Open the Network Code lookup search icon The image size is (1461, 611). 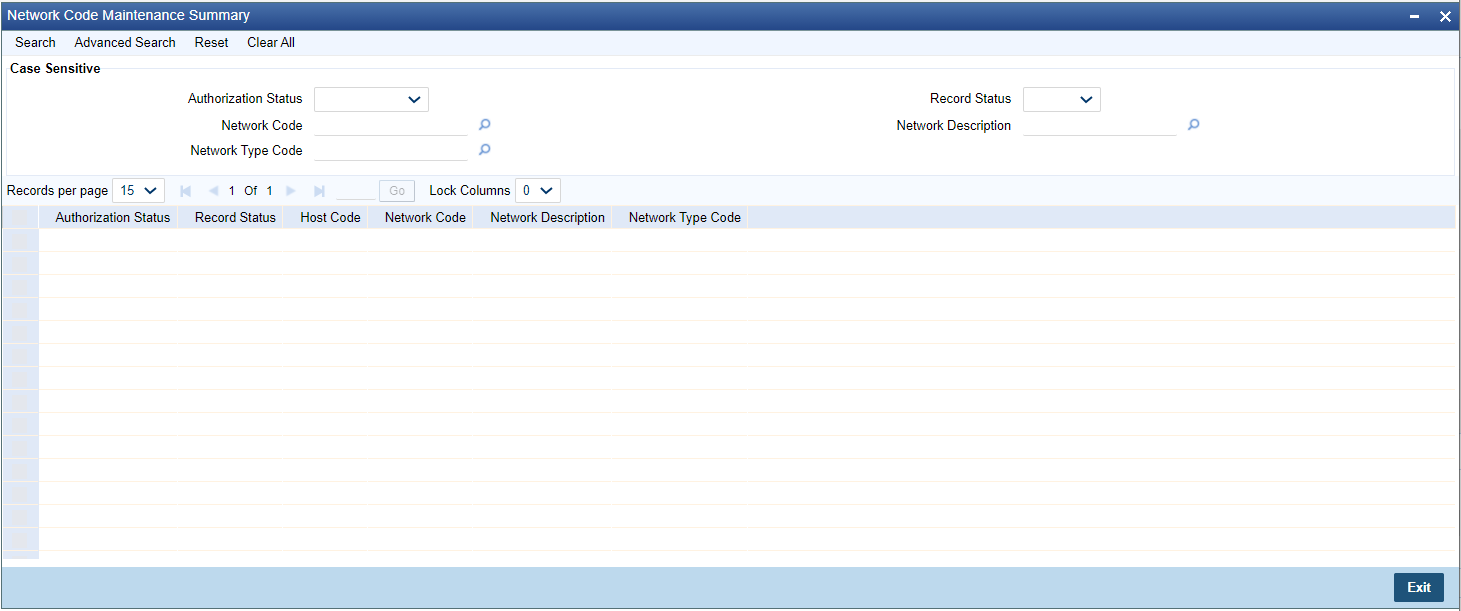[485, 125]
